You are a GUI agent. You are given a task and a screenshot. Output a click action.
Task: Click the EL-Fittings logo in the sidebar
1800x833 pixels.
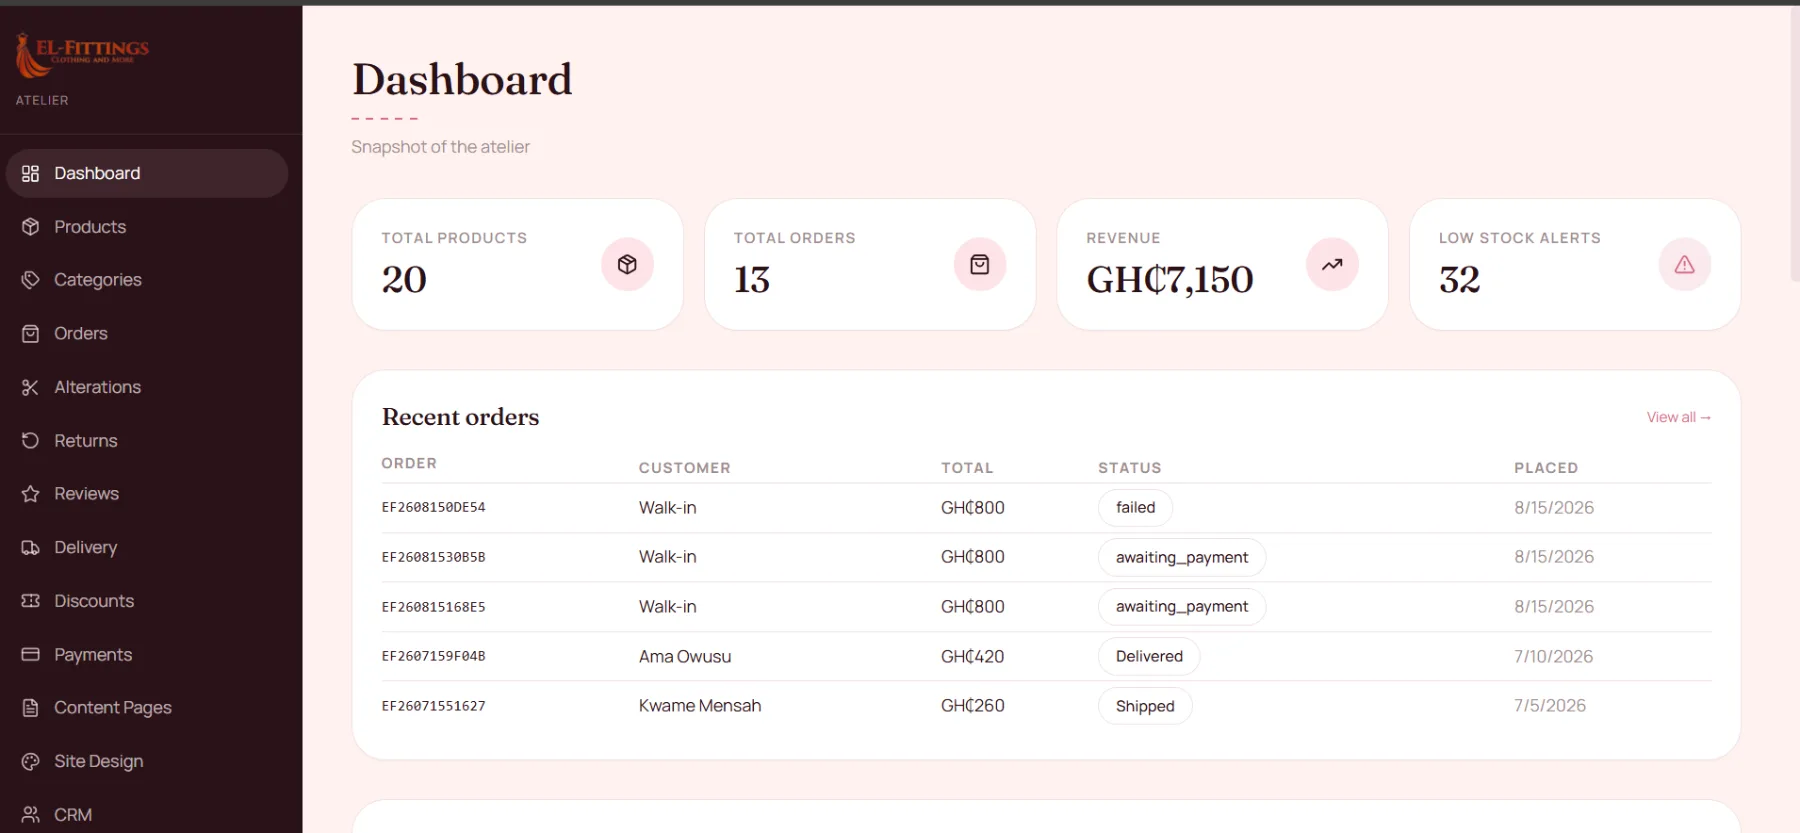tap(82, 55)
